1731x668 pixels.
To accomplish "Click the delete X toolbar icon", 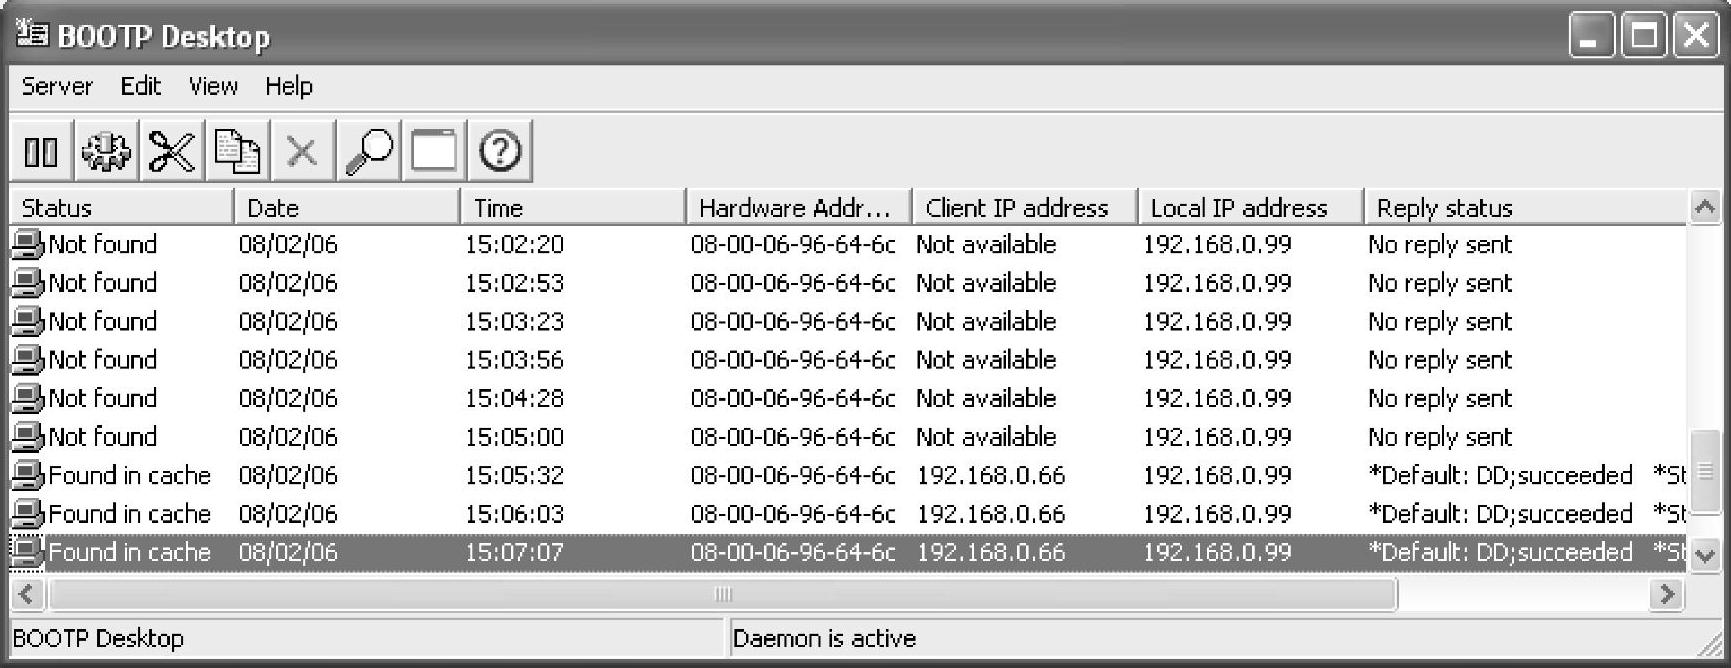I will tap(302, 152).
